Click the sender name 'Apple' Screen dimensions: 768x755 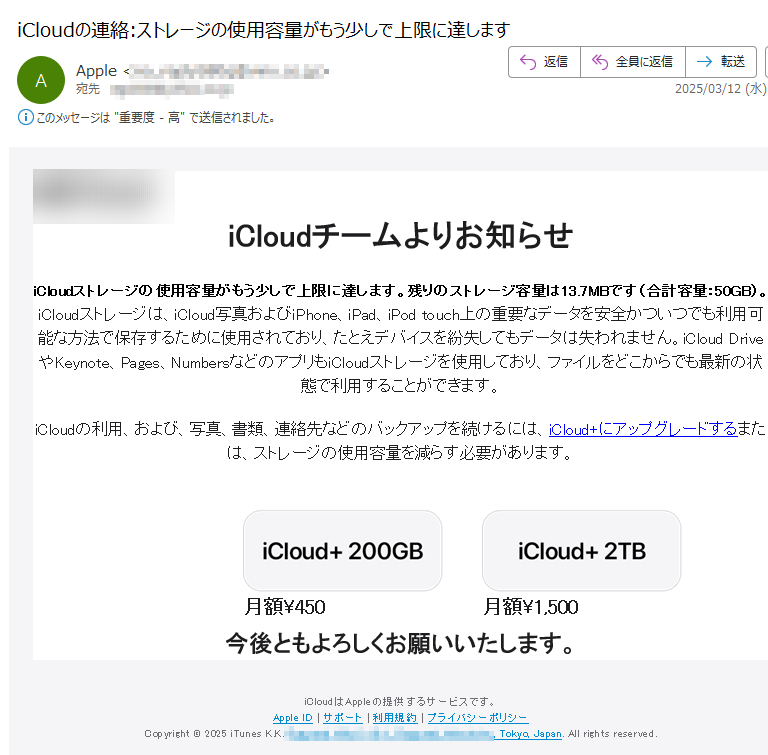coord(96,71)
